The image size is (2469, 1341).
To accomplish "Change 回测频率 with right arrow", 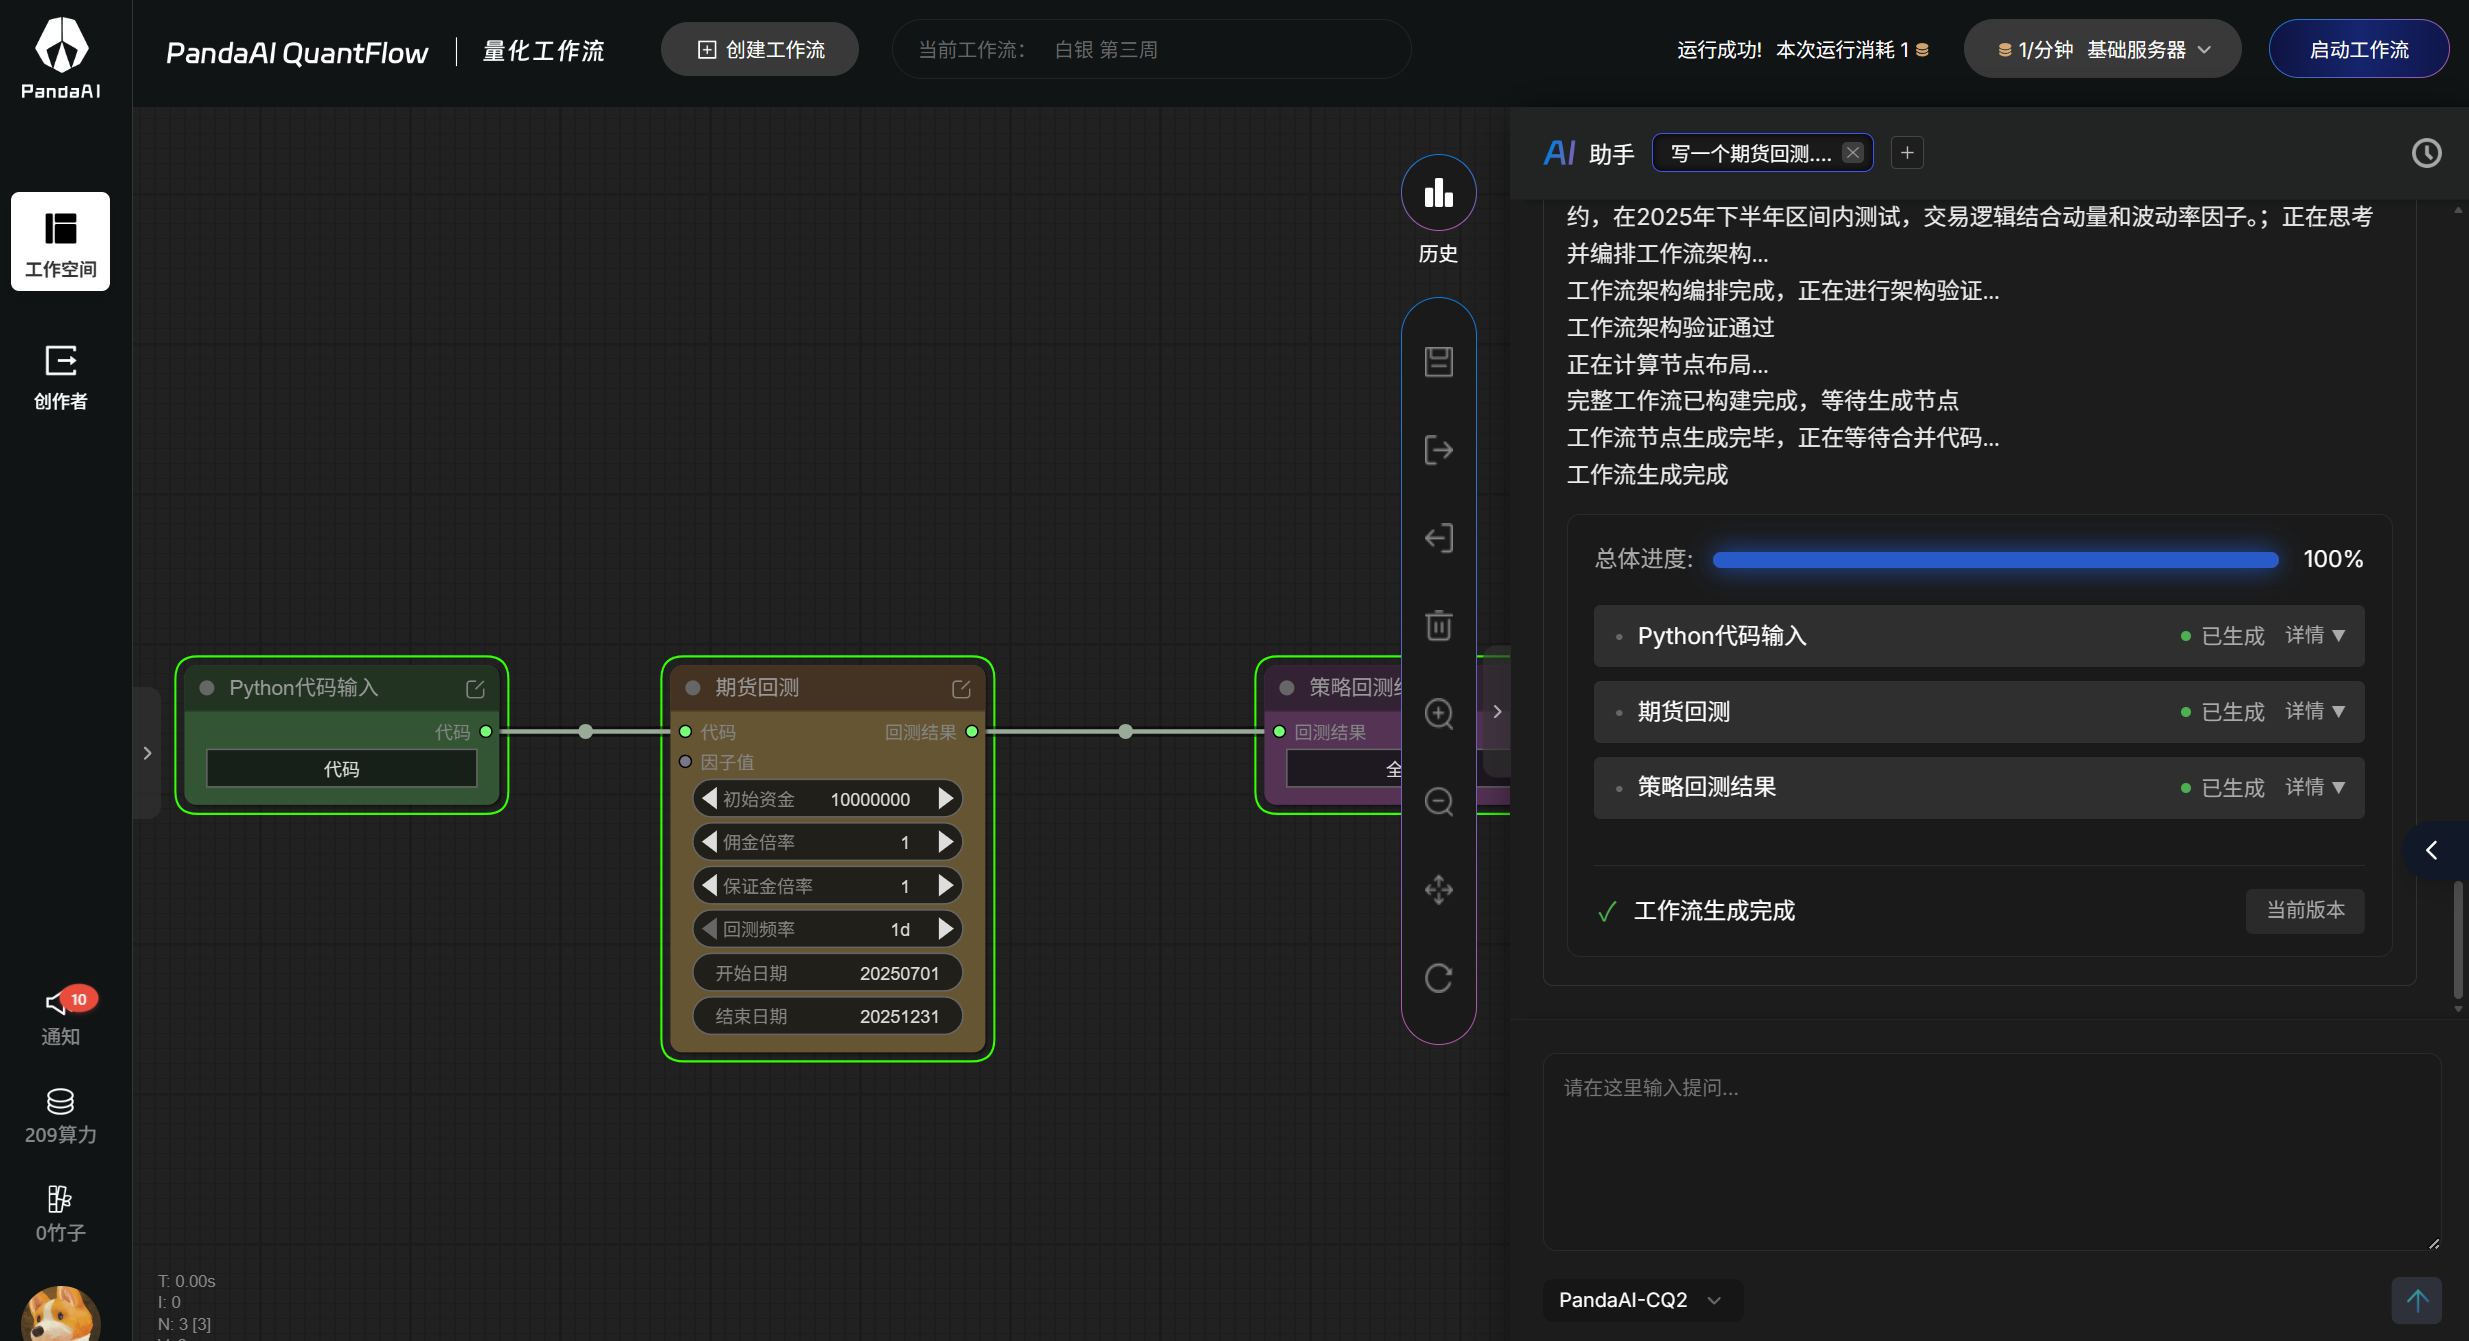I will click(945, 929).
